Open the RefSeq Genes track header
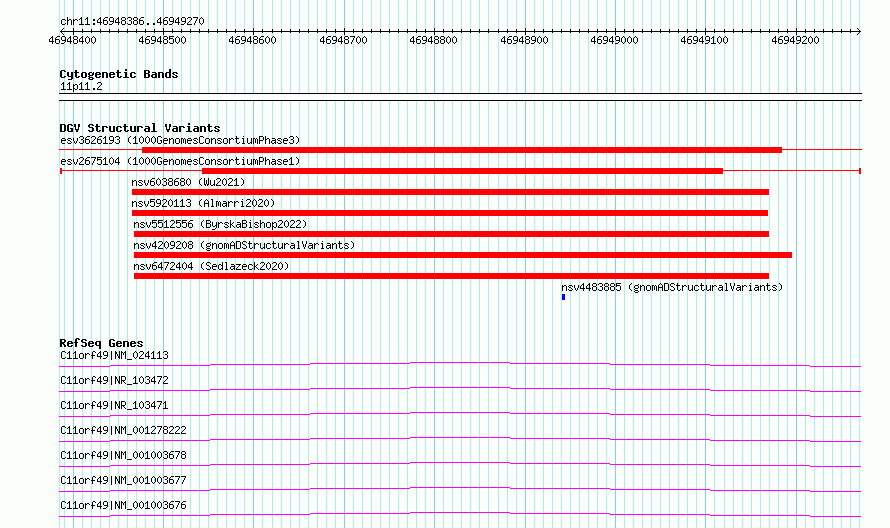890x528 pixels. pyautogui.click(x=101, y=343)
